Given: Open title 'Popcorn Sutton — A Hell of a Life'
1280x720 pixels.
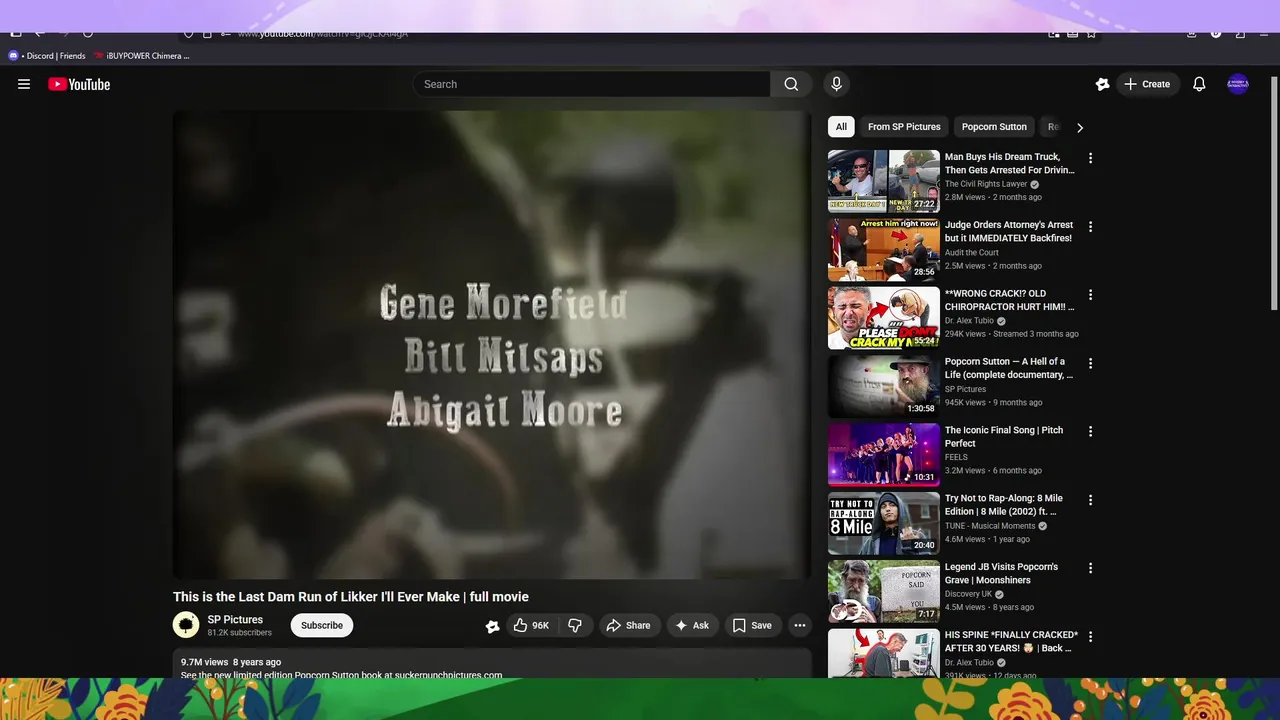Looking at the screenshot, I should (x=1009, y=368).
